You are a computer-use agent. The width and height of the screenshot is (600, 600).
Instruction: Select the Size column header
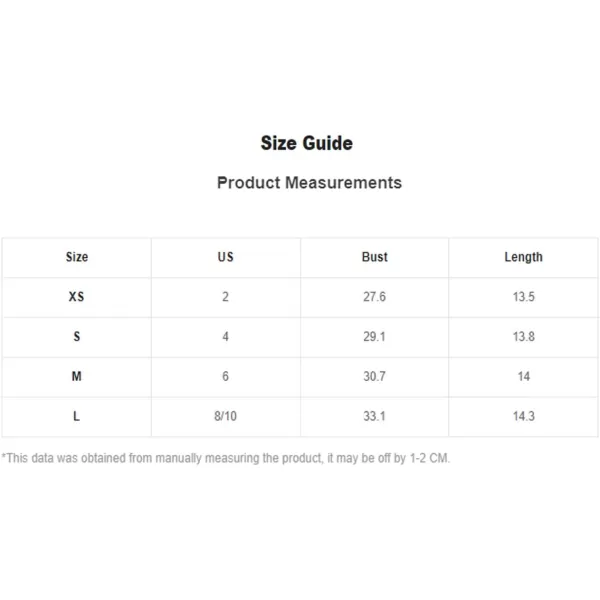pos(77,257)
